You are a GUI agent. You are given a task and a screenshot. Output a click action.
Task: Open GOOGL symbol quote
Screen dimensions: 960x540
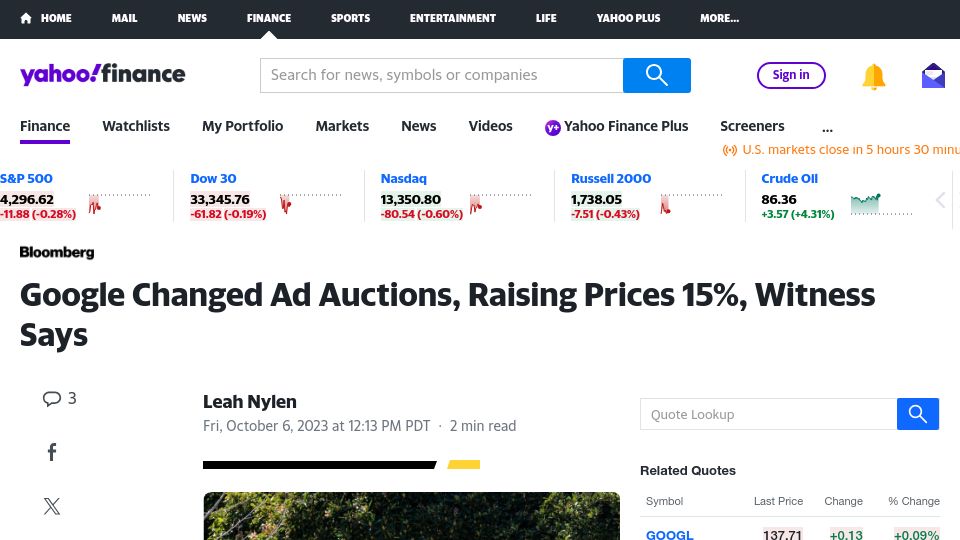[670, 535]
